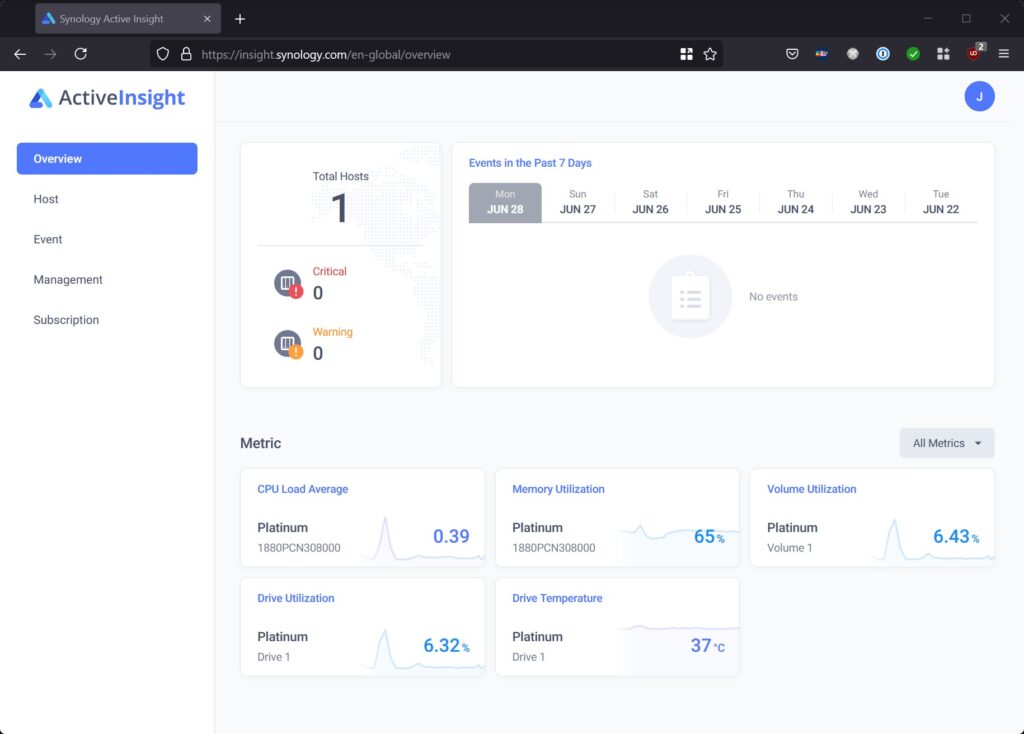Open the 1Password extension icon
This screenshot has height=734, width=1024.
882,54
